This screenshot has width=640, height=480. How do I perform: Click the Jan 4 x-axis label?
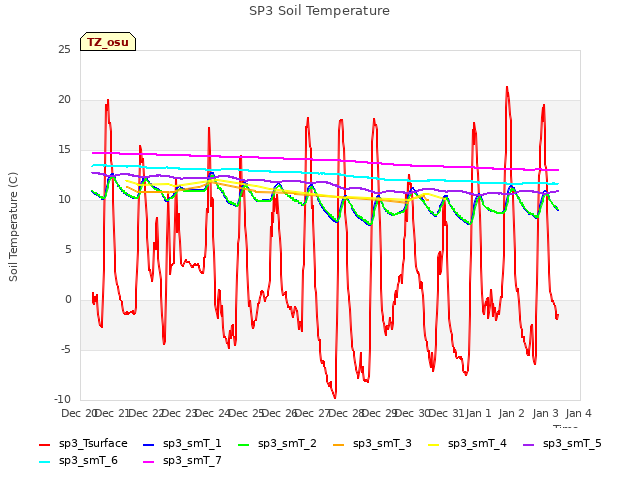click(x=578, y=413)
